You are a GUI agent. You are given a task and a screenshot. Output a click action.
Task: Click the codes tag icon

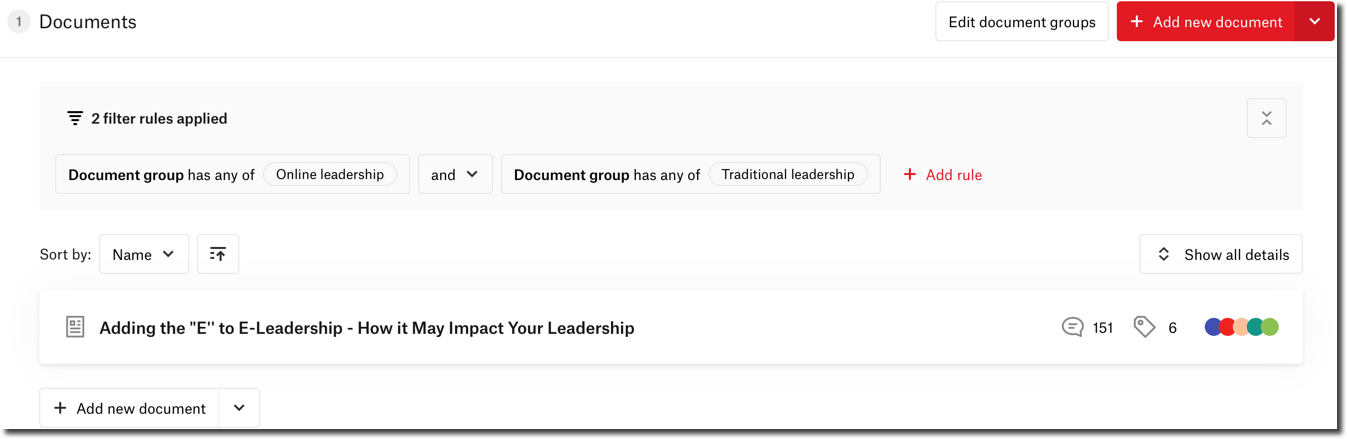click(x=1144, y=327)
